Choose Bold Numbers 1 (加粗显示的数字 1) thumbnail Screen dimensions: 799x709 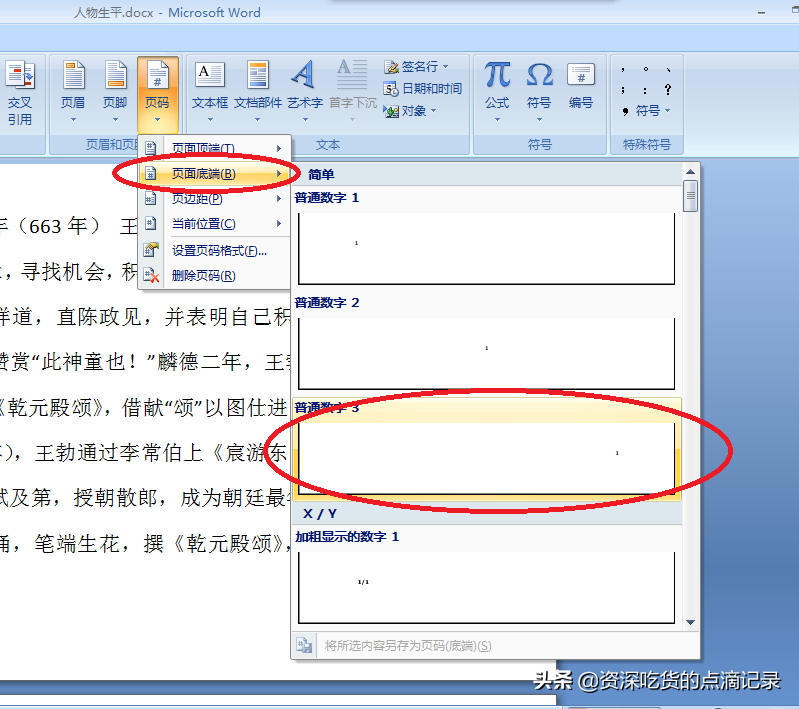pos(487,587)
